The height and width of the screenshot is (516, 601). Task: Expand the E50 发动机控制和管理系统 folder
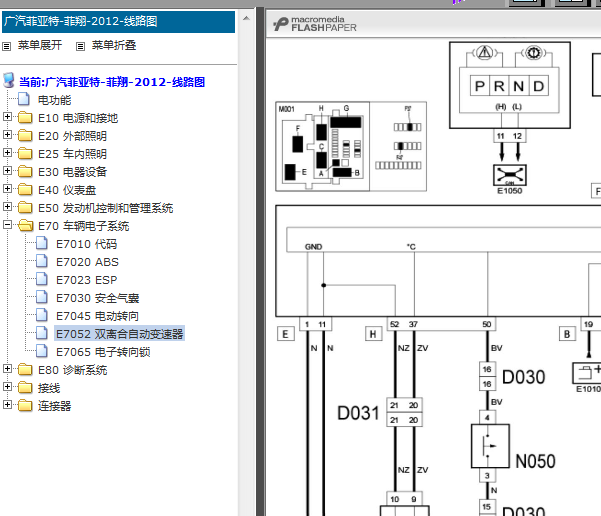point(7,207)
